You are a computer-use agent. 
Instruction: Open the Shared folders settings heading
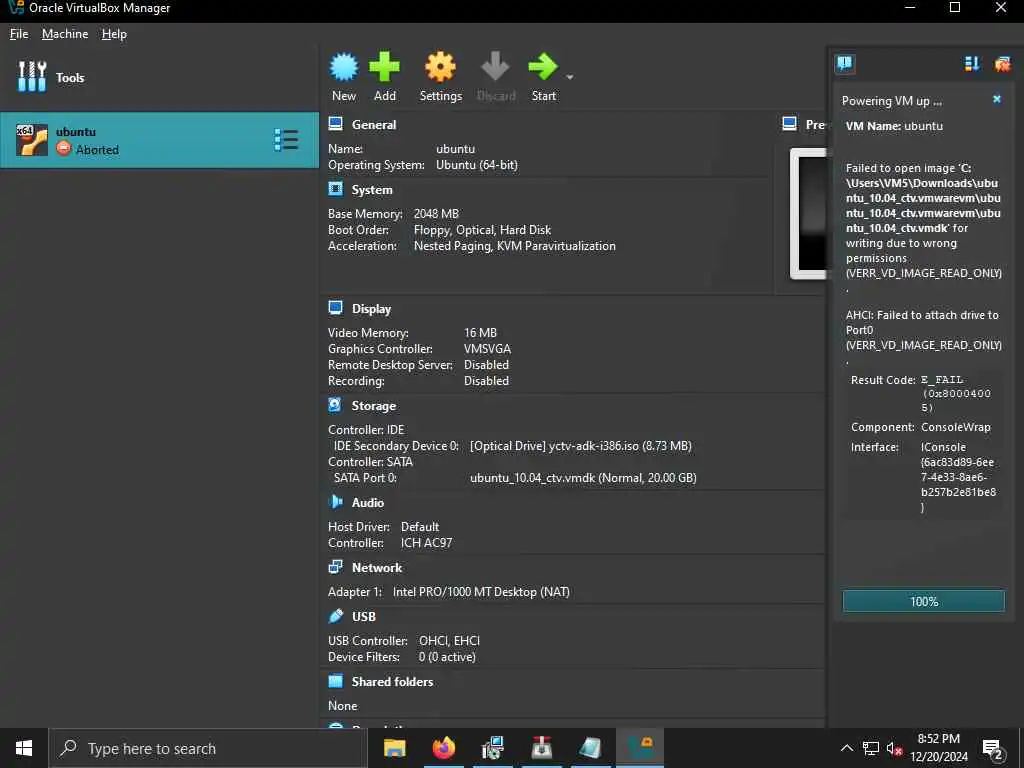tap(392, 682)
